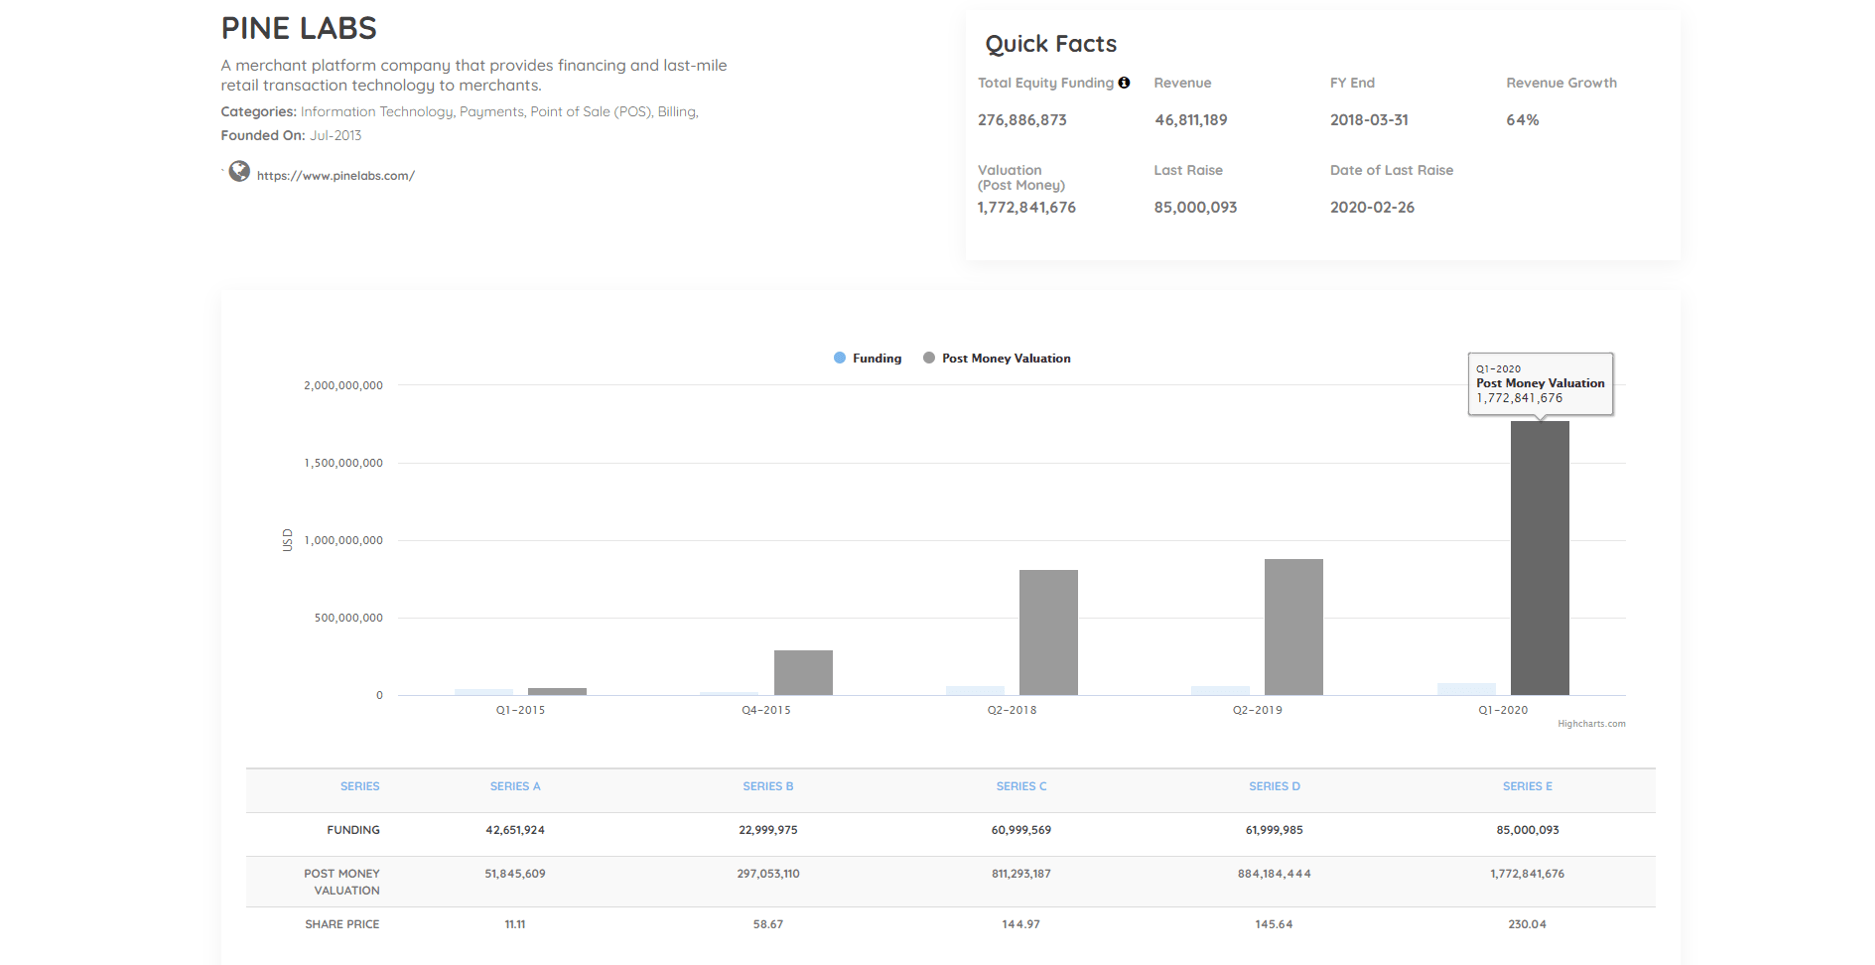1875x965 pixels.
Task: Click Series D share price 145.64
Action: 1274,925
